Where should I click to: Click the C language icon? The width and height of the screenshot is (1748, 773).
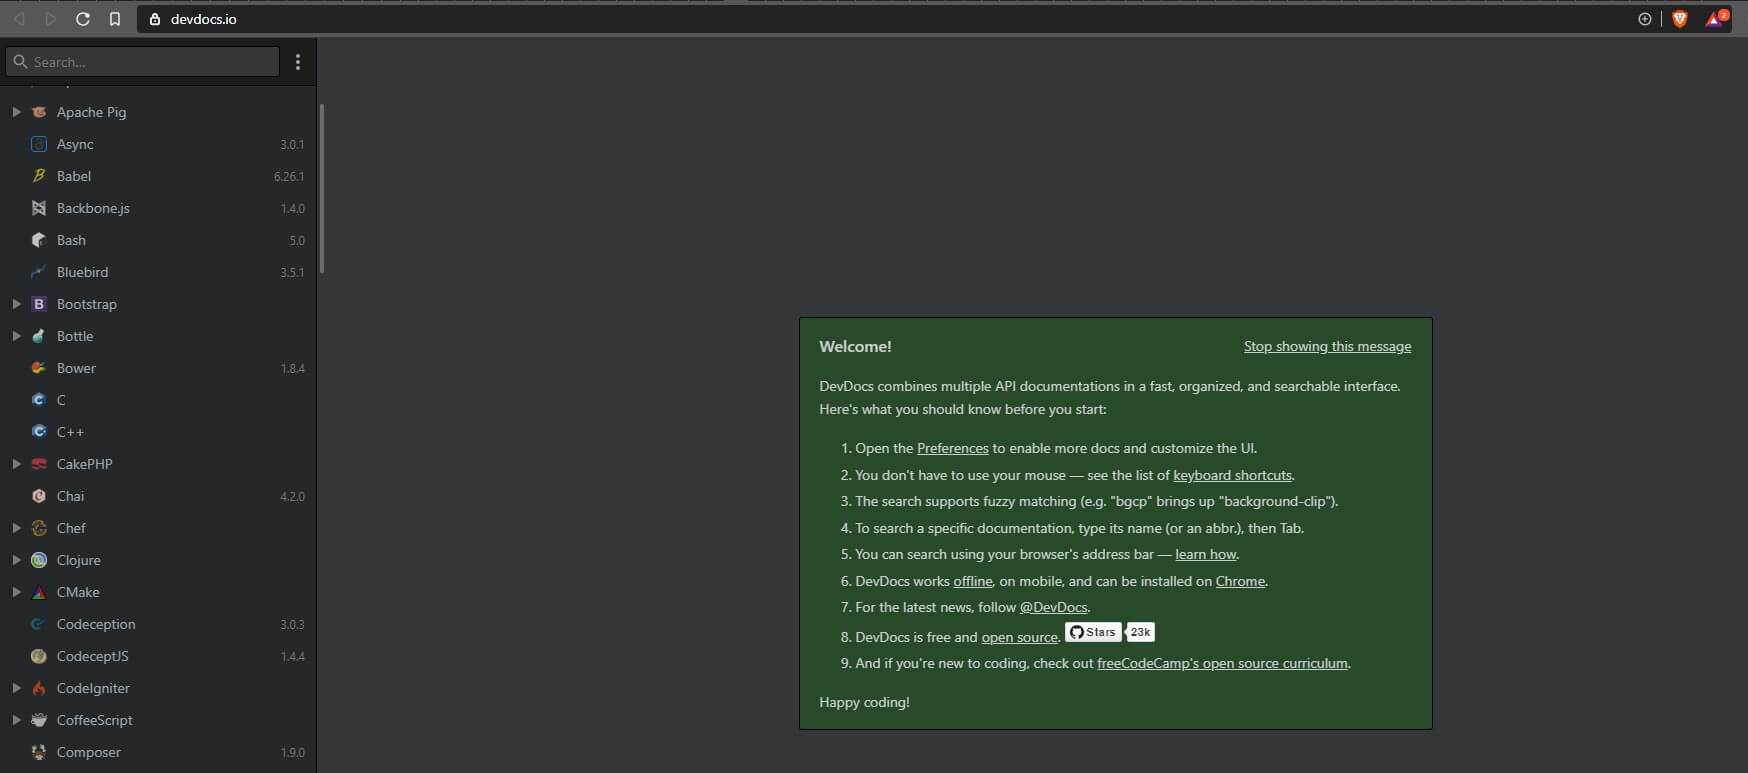[x=39, y=400]
